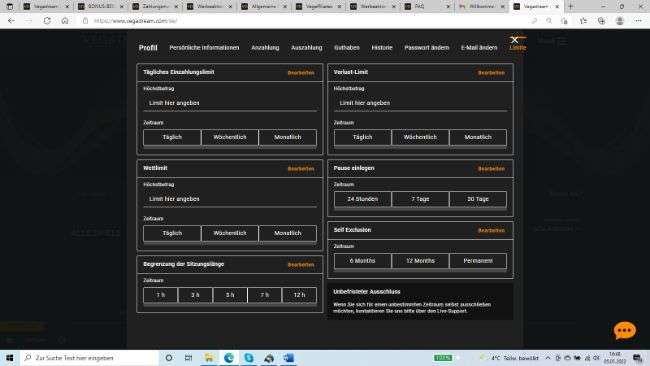Set session length to 12 h

[x=299, y=295]
